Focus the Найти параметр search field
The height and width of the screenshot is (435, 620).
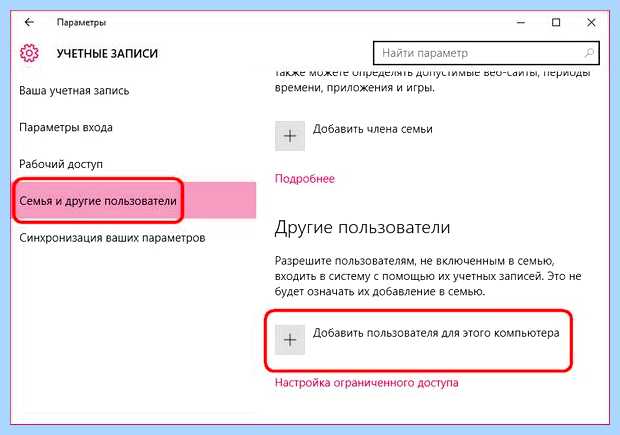point(486,53)
